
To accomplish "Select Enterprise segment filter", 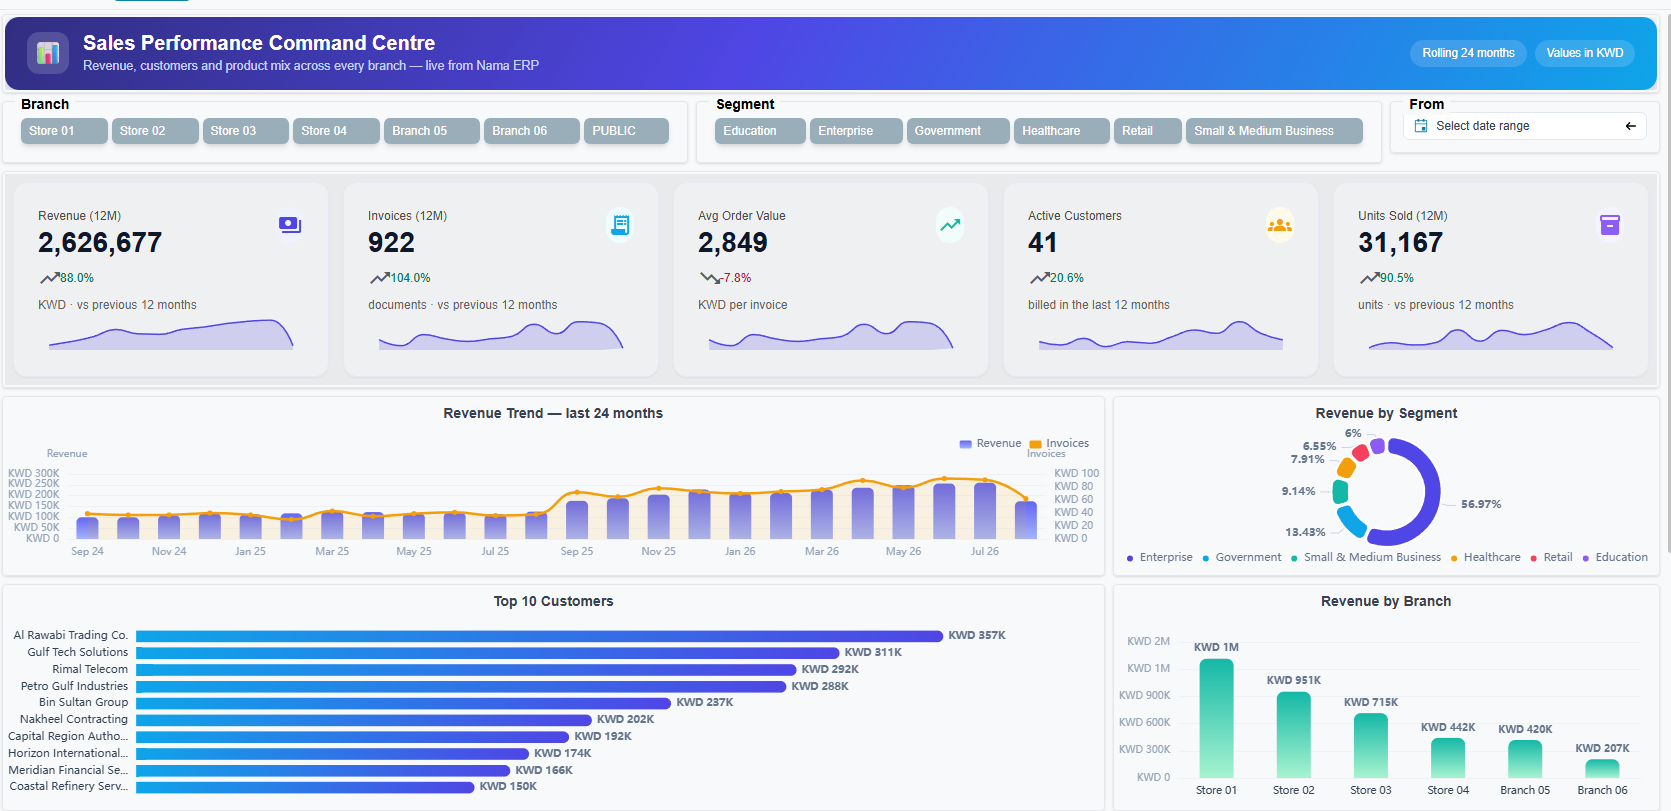I will (856, 131).
